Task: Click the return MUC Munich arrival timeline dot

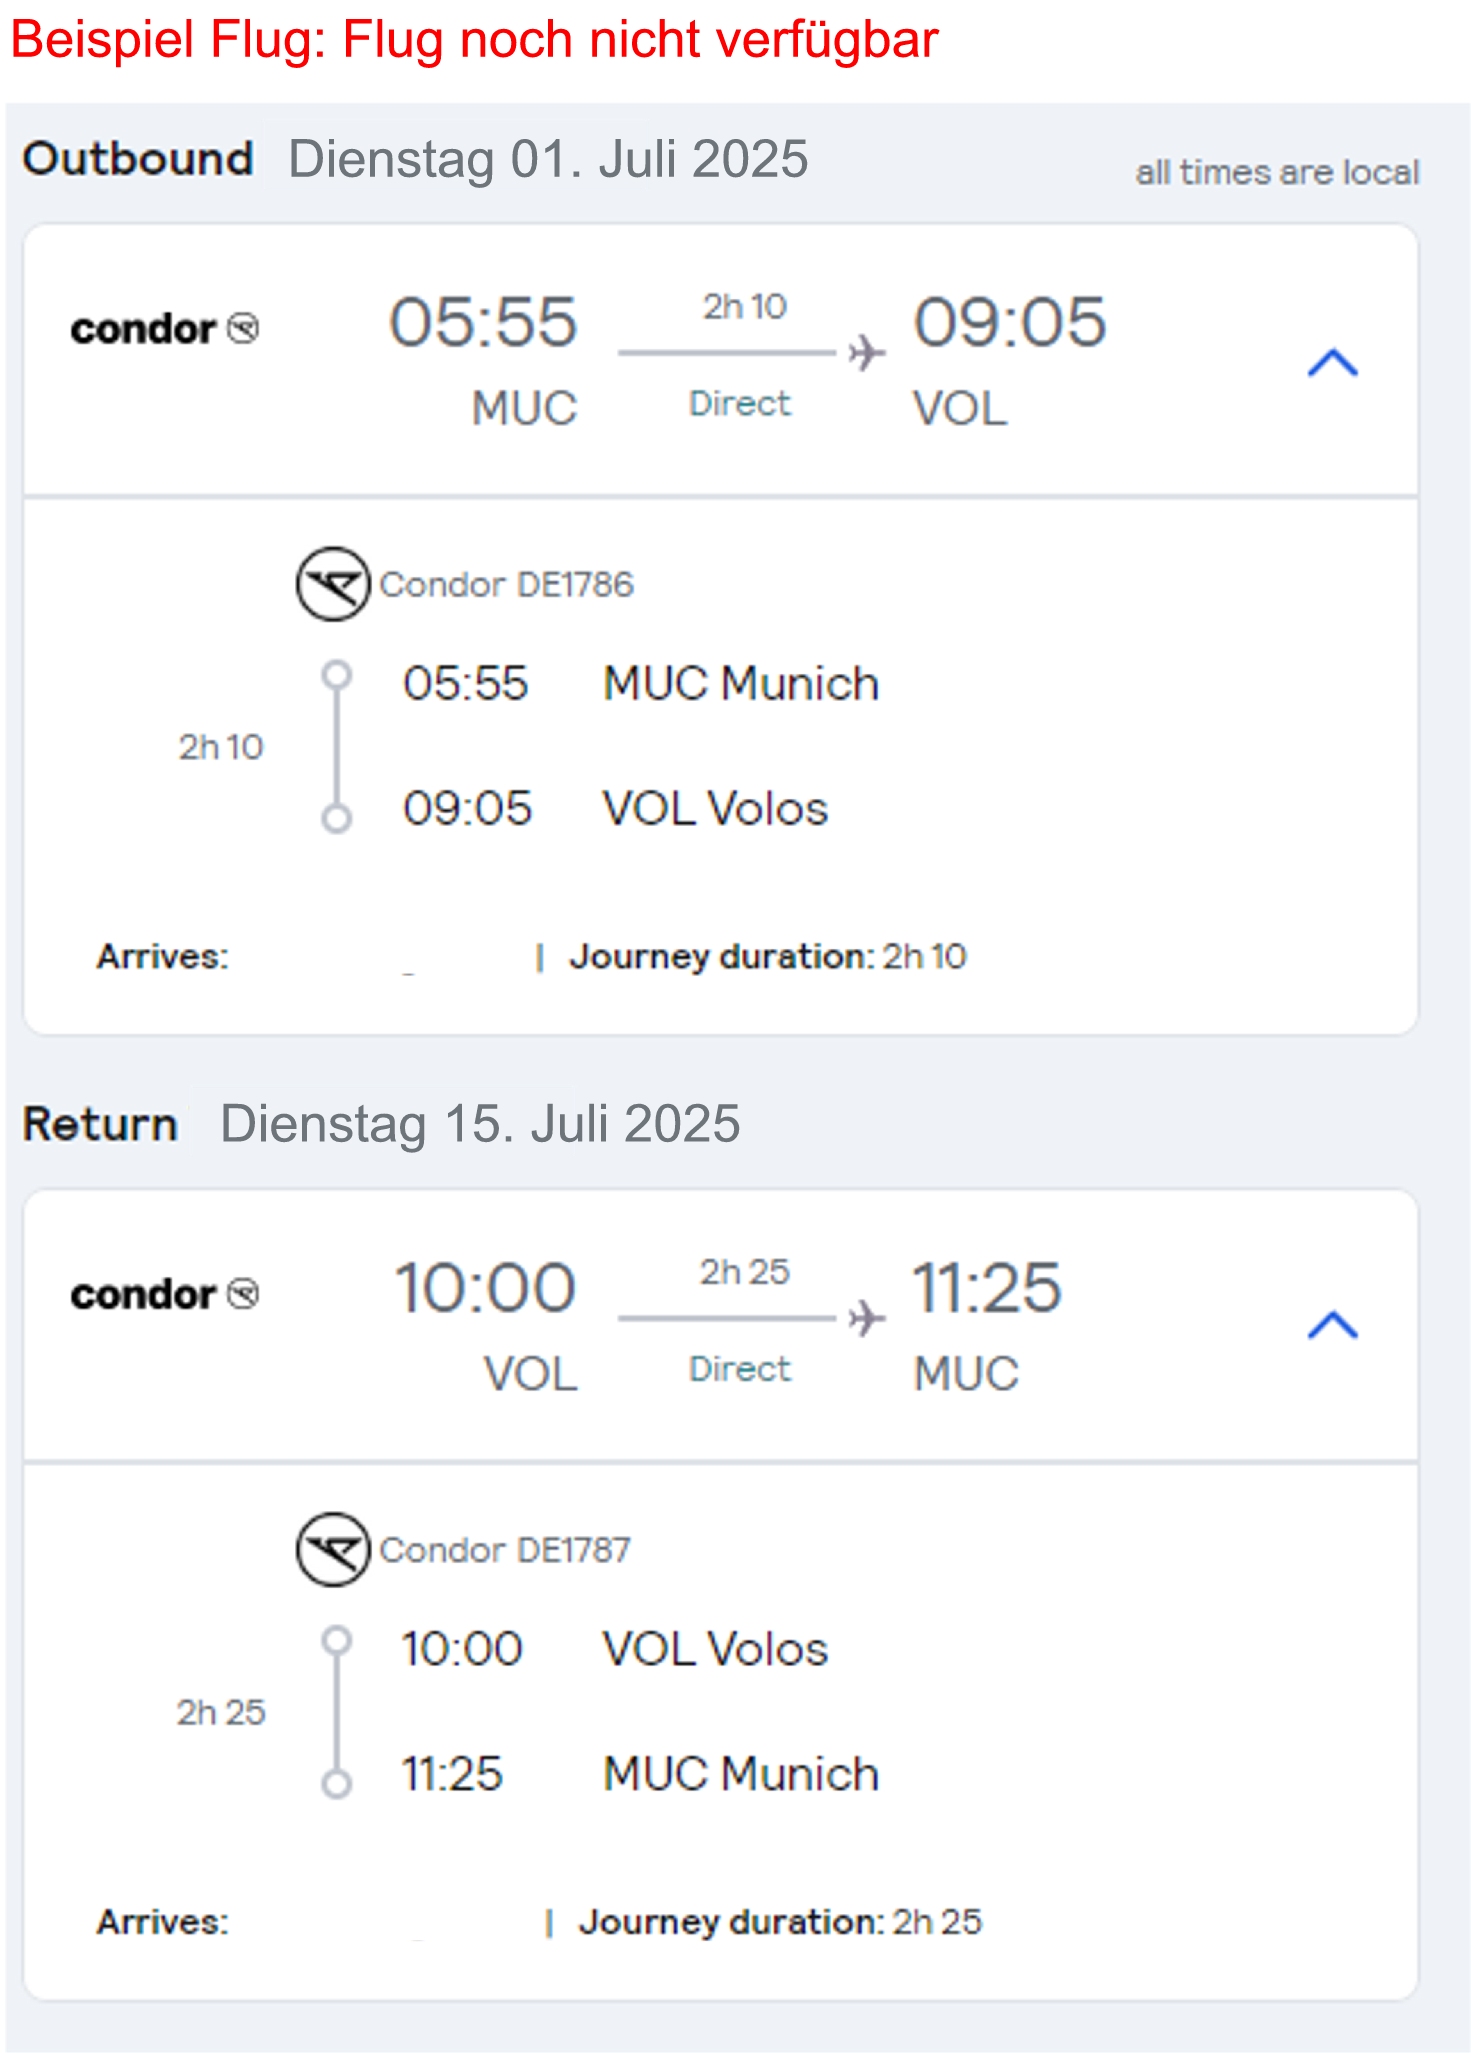Action: (x=337, y=1783)
